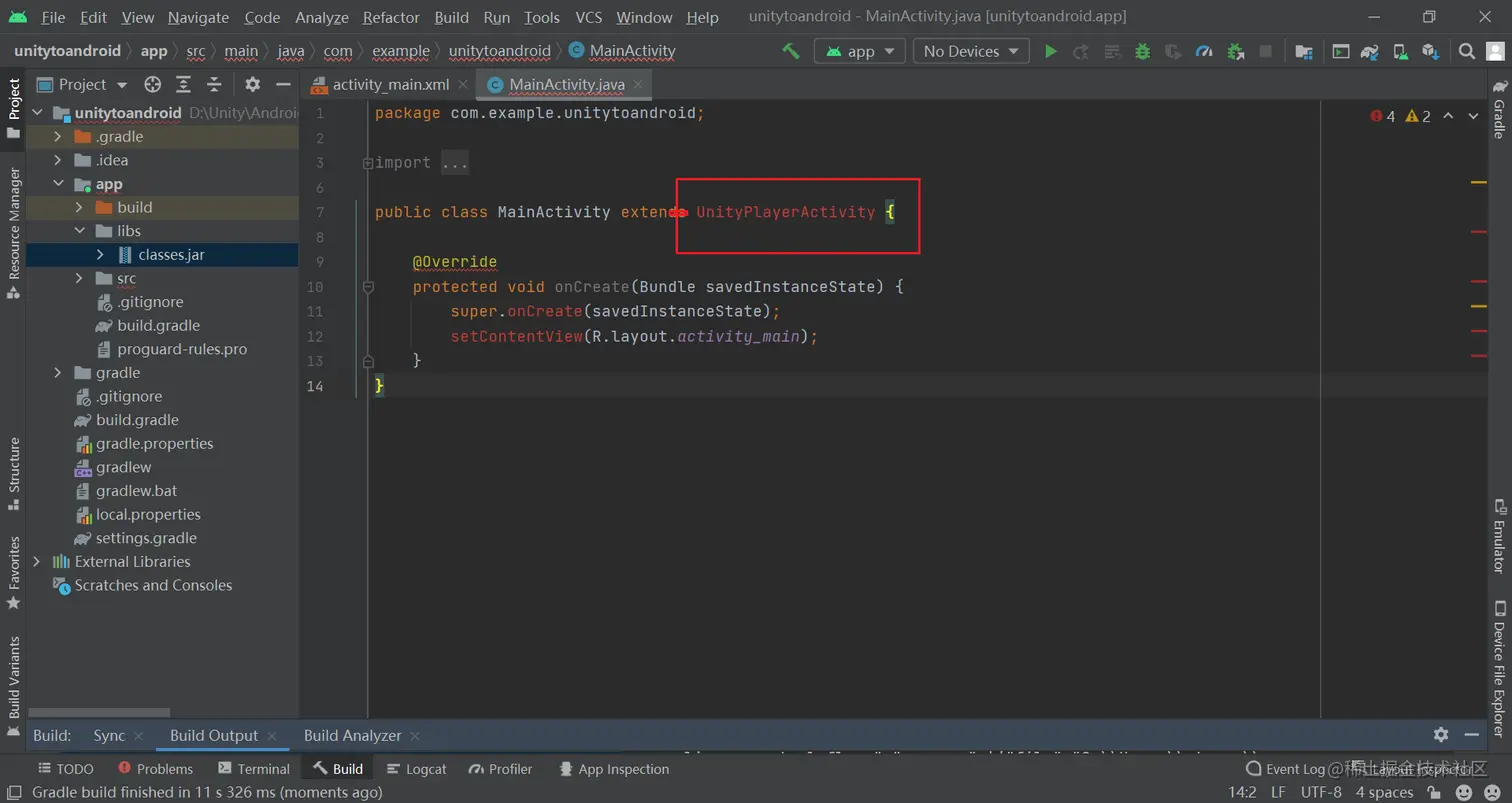The height and width of the screenshot is (803, 1512).
Task: Click the LF line separator status
Action: [1278, 792]
